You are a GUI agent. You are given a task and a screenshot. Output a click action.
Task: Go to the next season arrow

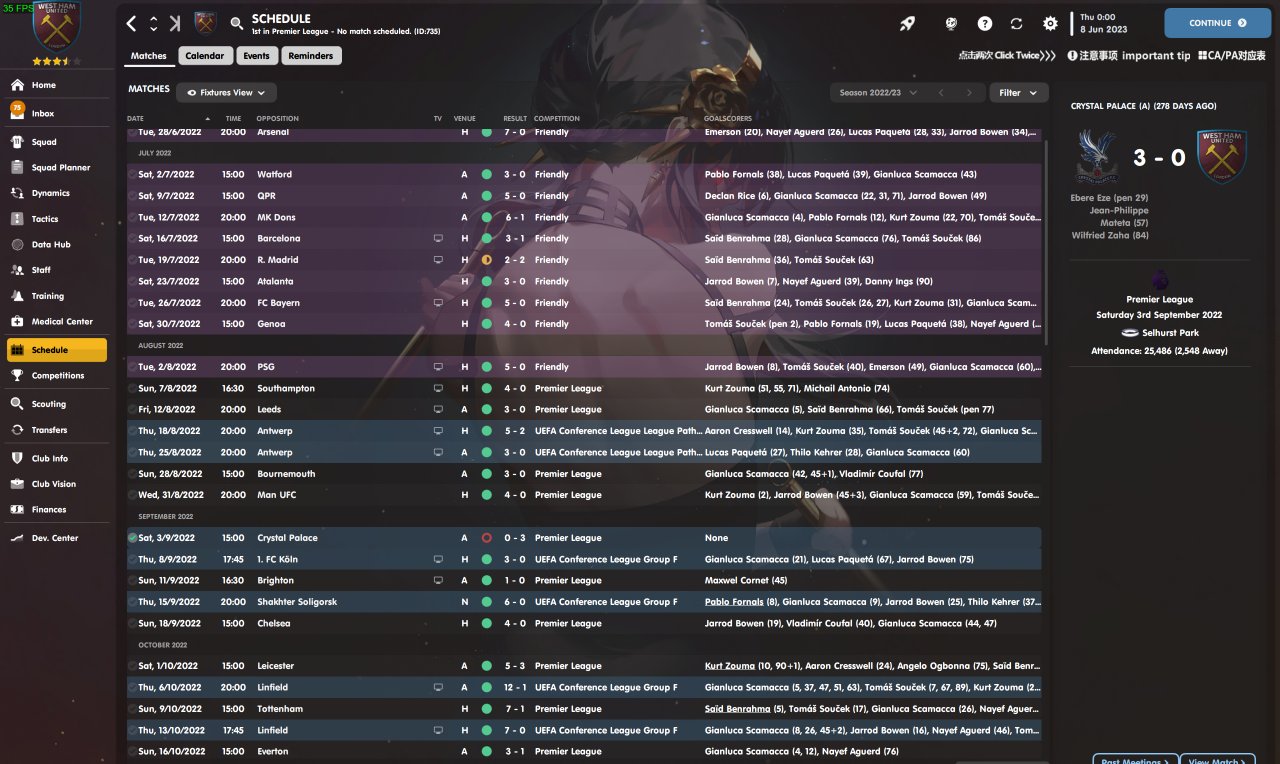968,93
